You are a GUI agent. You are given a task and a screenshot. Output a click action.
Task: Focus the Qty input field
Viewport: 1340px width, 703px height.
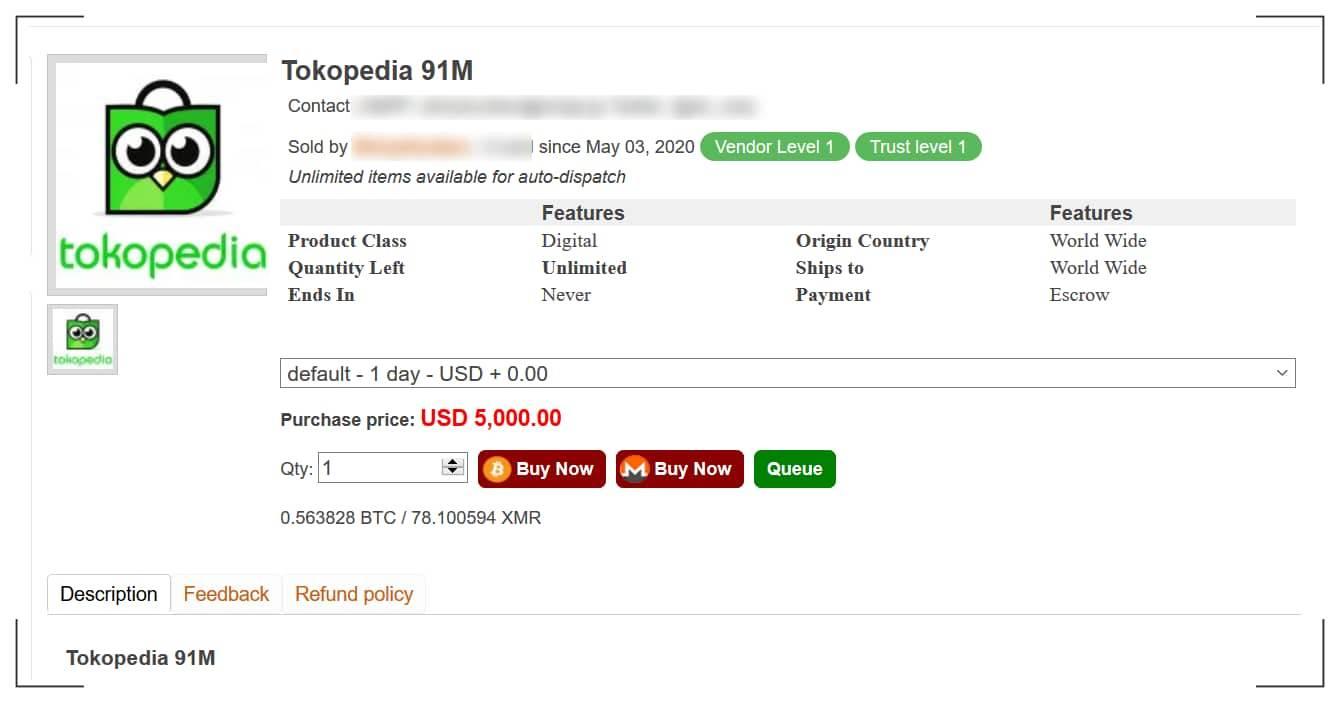(380, 467)
